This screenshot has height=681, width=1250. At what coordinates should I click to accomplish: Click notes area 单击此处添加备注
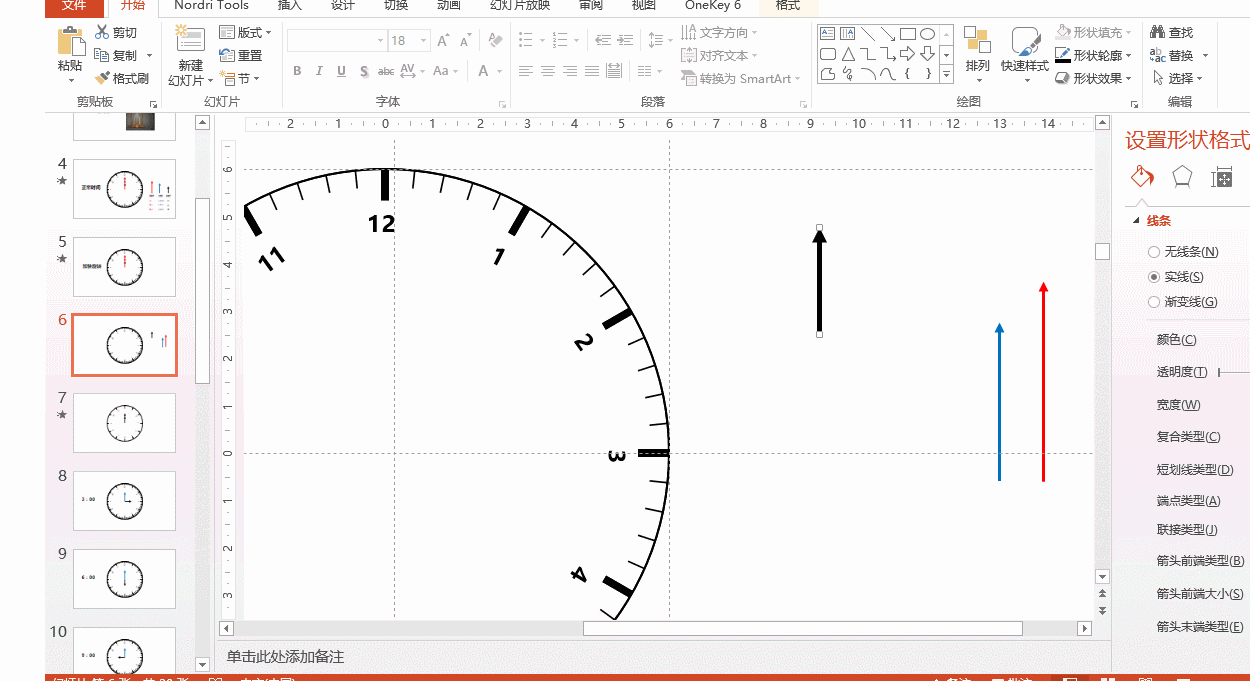tap(285, 657)
